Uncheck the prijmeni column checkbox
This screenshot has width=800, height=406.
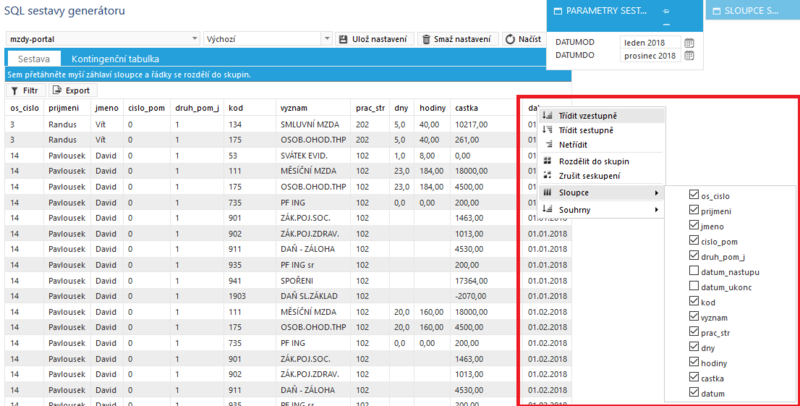pyautogui.click(x=693, y=210)
